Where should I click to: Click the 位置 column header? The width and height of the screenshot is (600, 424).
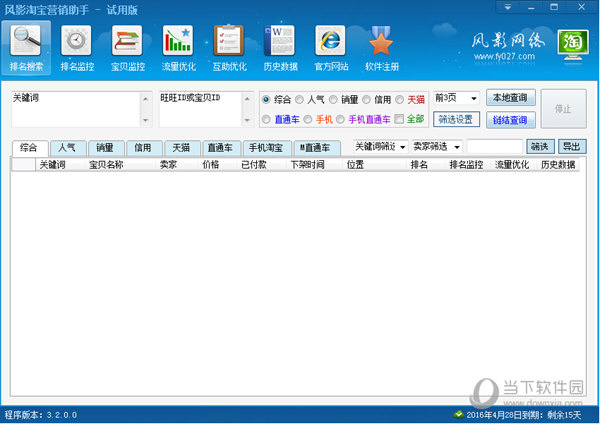(x=374, y=165)
